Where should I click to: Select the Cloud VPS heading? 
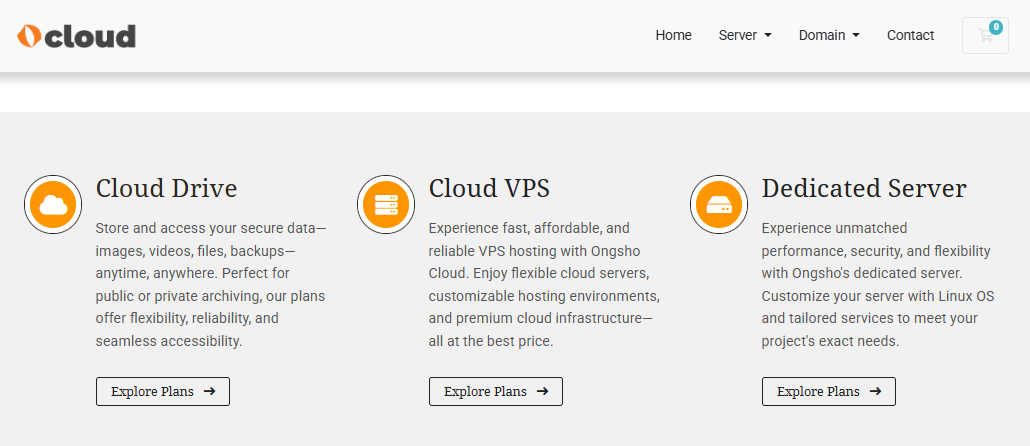pyautogui.click(x=489, y=188)
